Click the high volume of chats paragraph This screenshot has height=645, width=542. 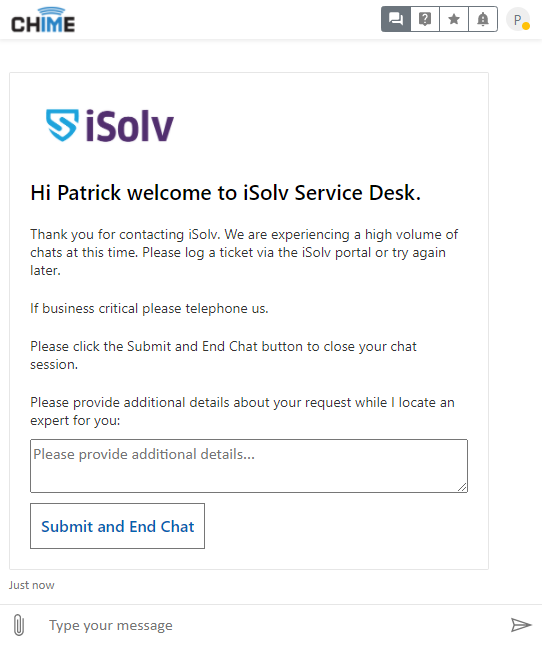[x=244, y=252]
